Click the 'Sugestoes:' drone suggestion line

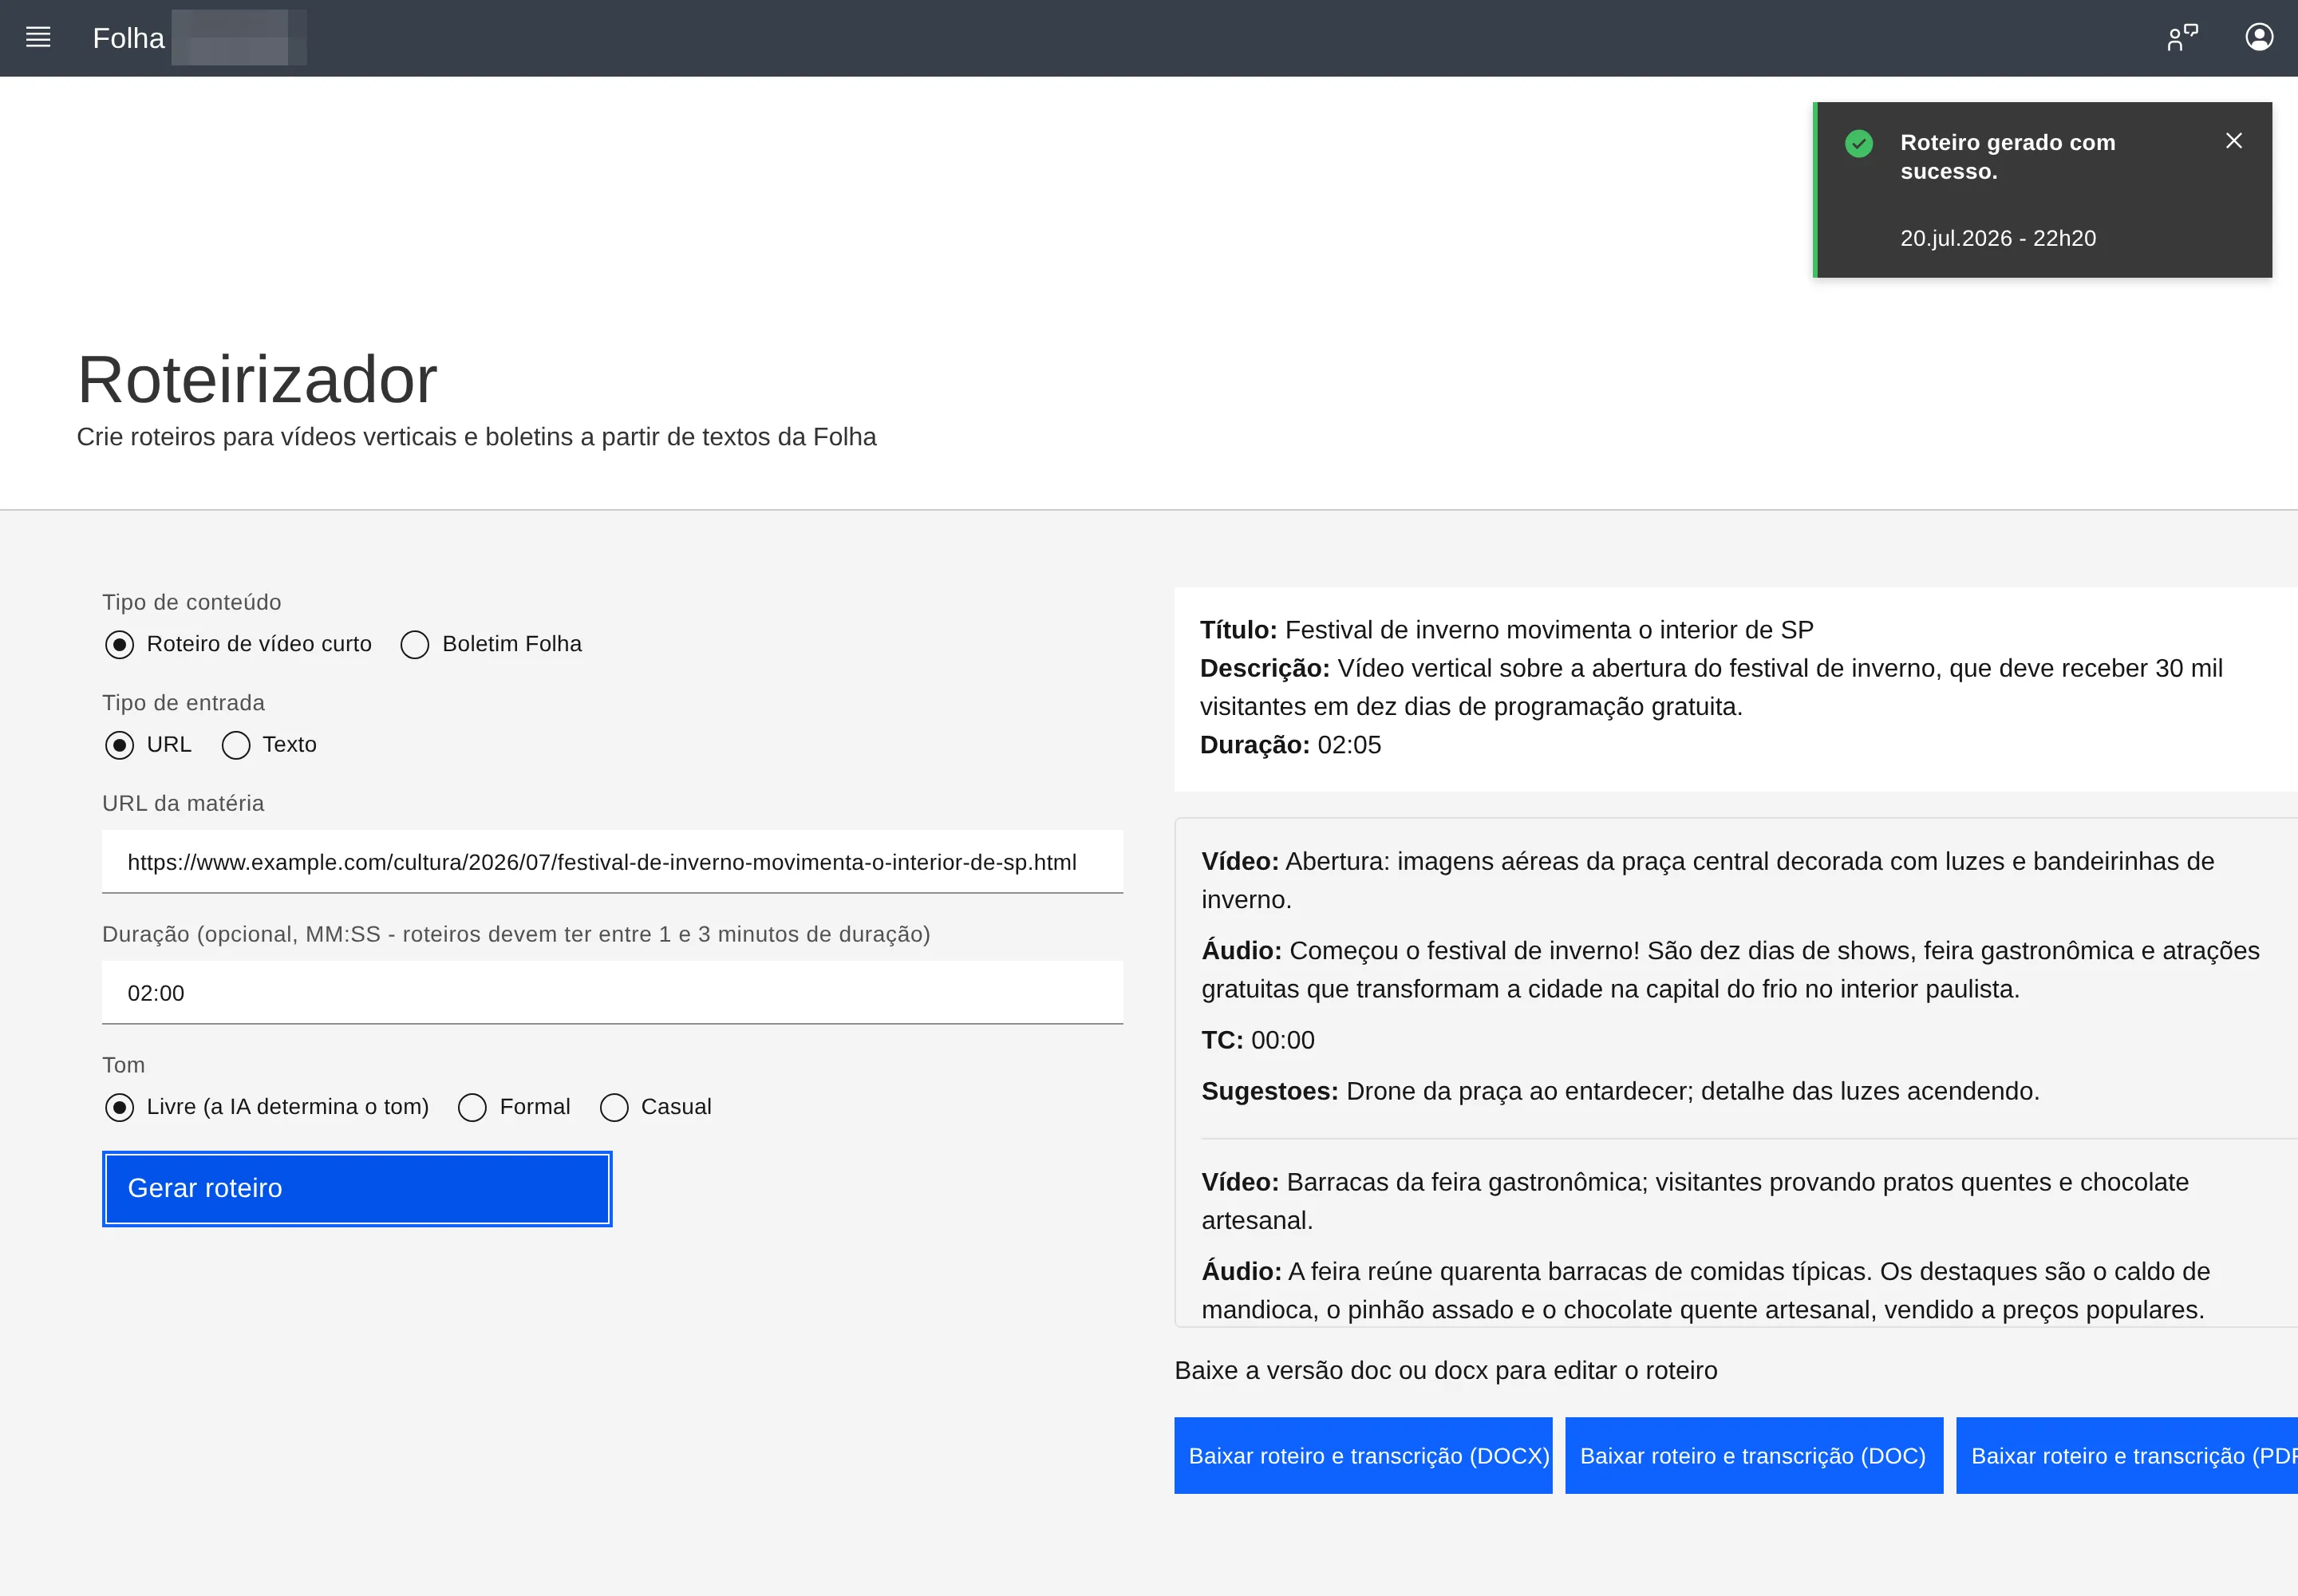1620,1091
